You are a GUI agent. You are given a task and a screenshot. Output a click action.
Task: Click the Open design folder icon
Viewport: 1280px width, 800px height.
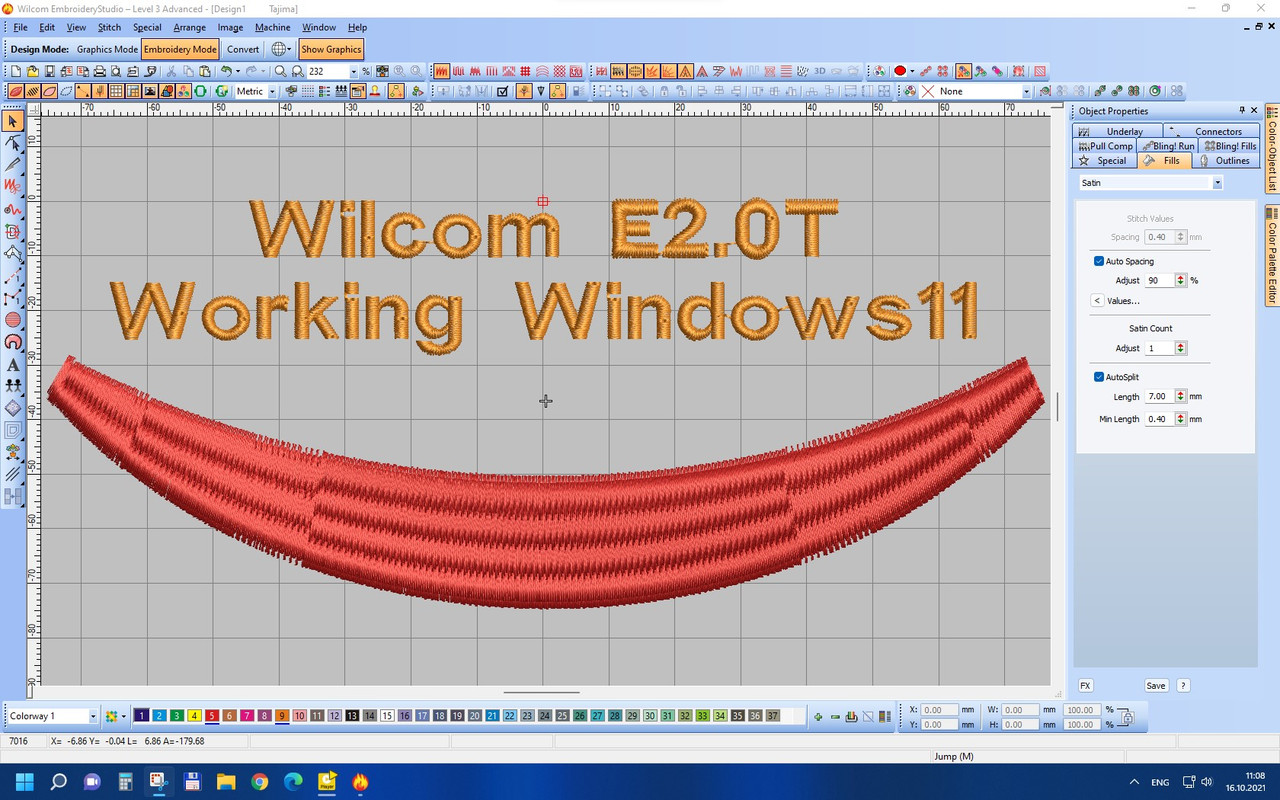click(33, 71)
